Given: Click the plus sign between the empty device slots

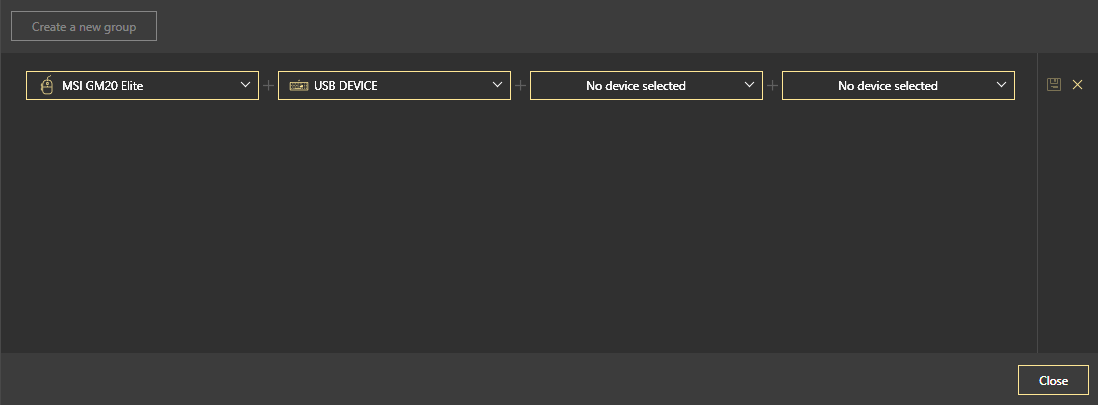Looking at the screenshot, I should click(x=772, y=86).
